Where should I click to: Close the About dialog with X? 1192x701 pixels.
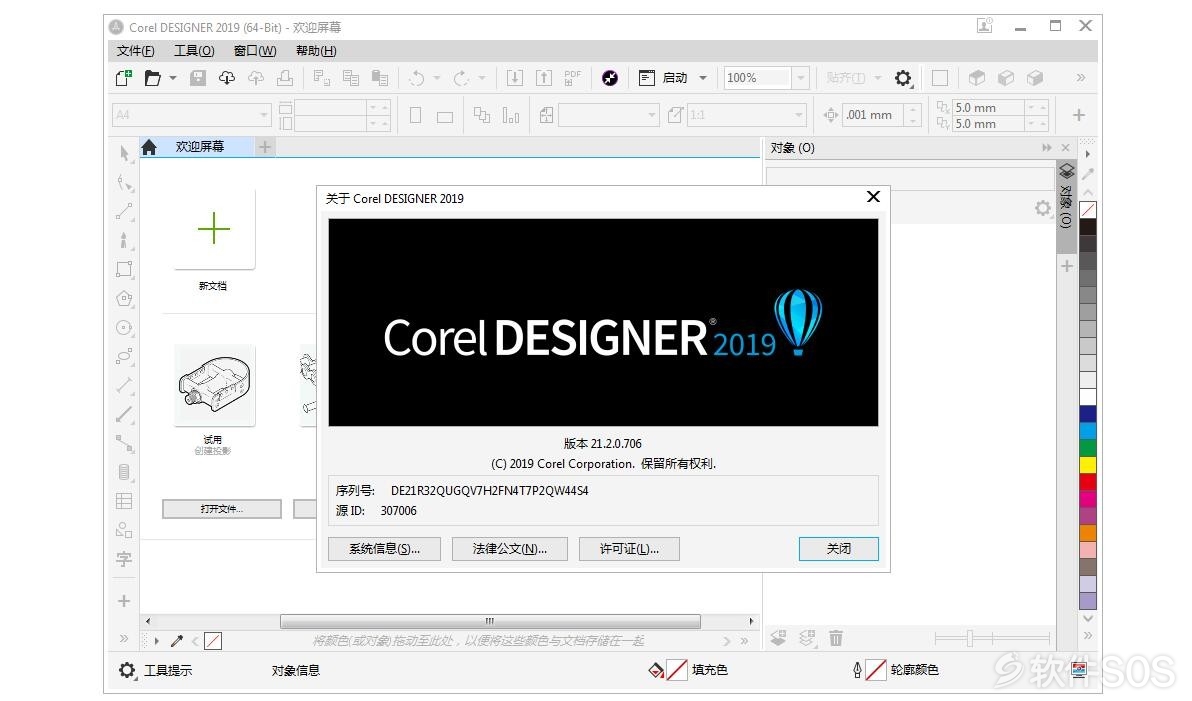coord(873,197)
